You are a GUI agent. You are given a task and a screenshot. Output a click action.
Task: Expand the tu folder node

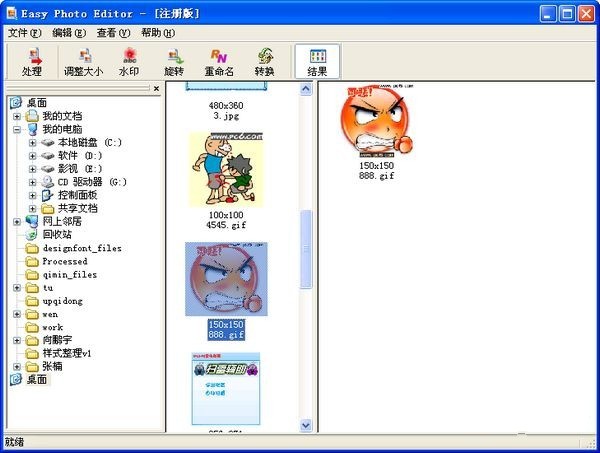coord(17,288)
